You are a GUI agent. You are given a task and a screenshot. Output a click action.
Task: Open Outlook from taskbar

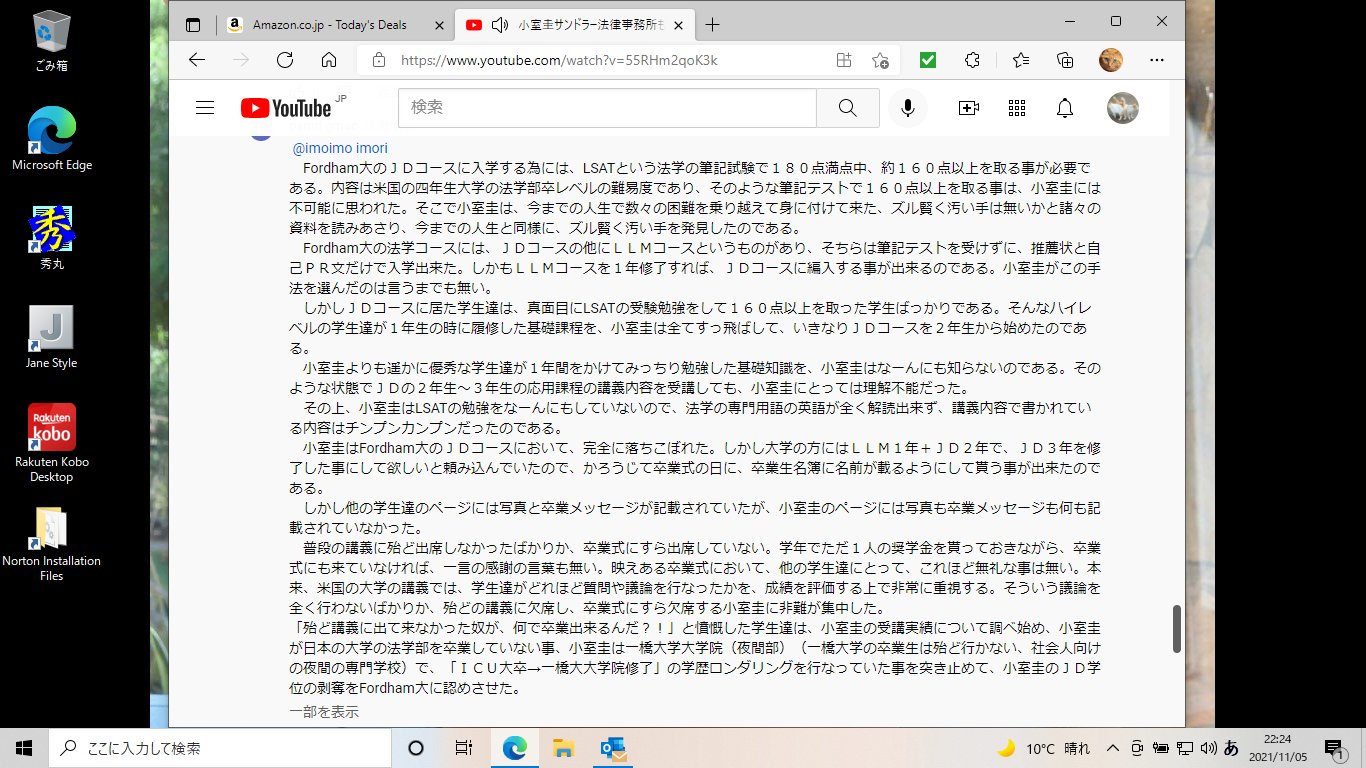point(612,748)
